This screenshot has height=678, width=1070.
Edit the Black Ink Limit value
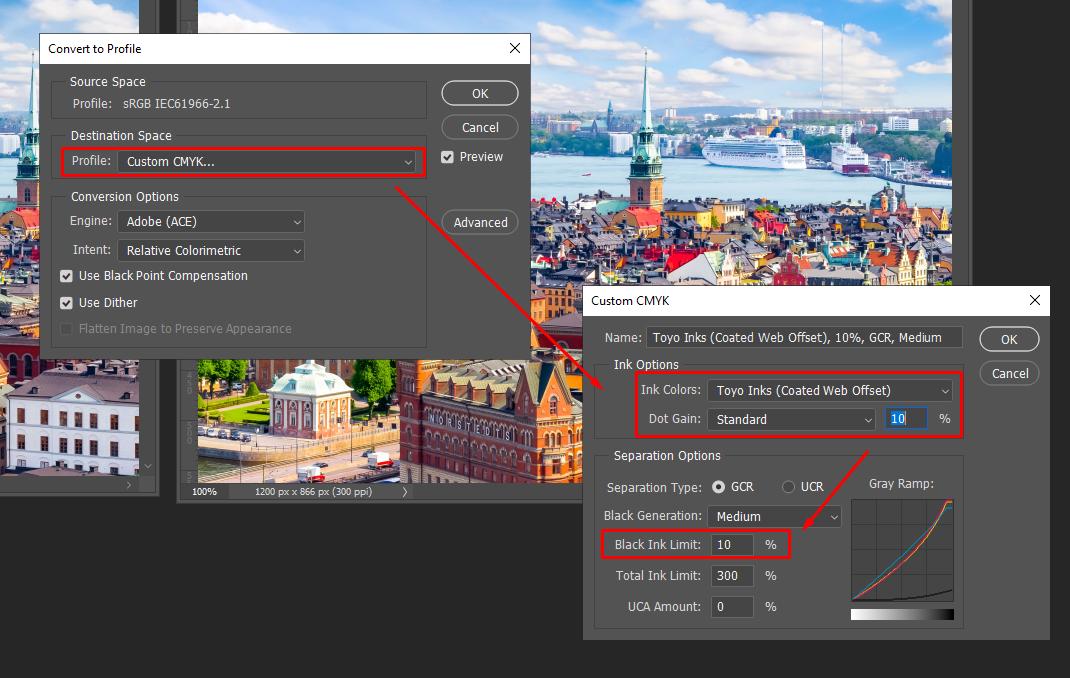pyautogui.click(x=731, y=545)
